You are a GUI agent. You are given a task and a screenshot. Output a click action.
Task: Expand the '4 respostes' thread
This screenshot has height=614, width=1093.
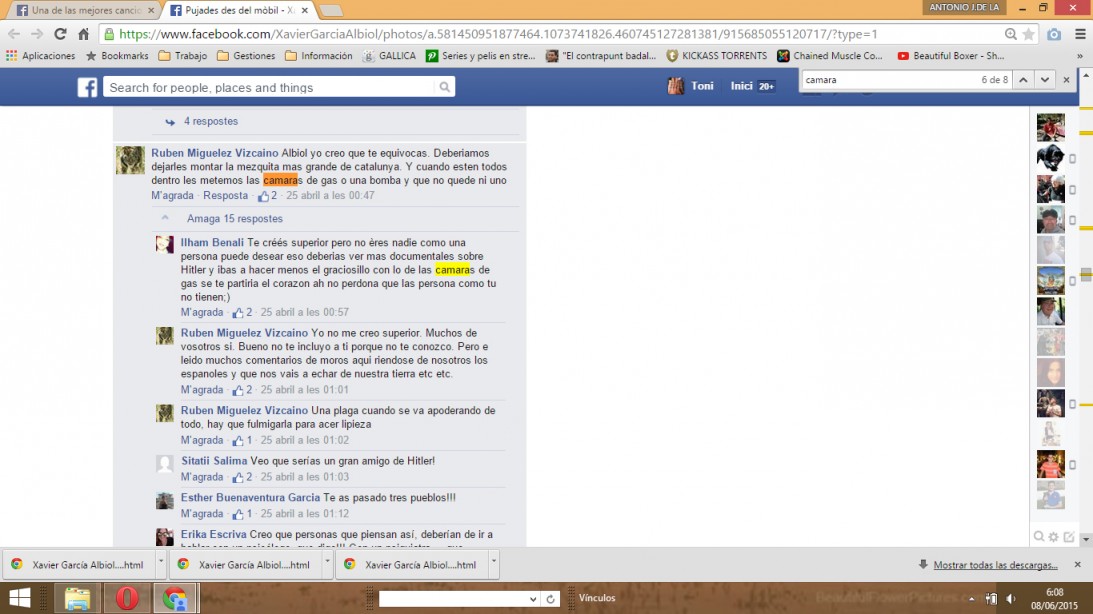pyautogui.click(x=210, y=121)
